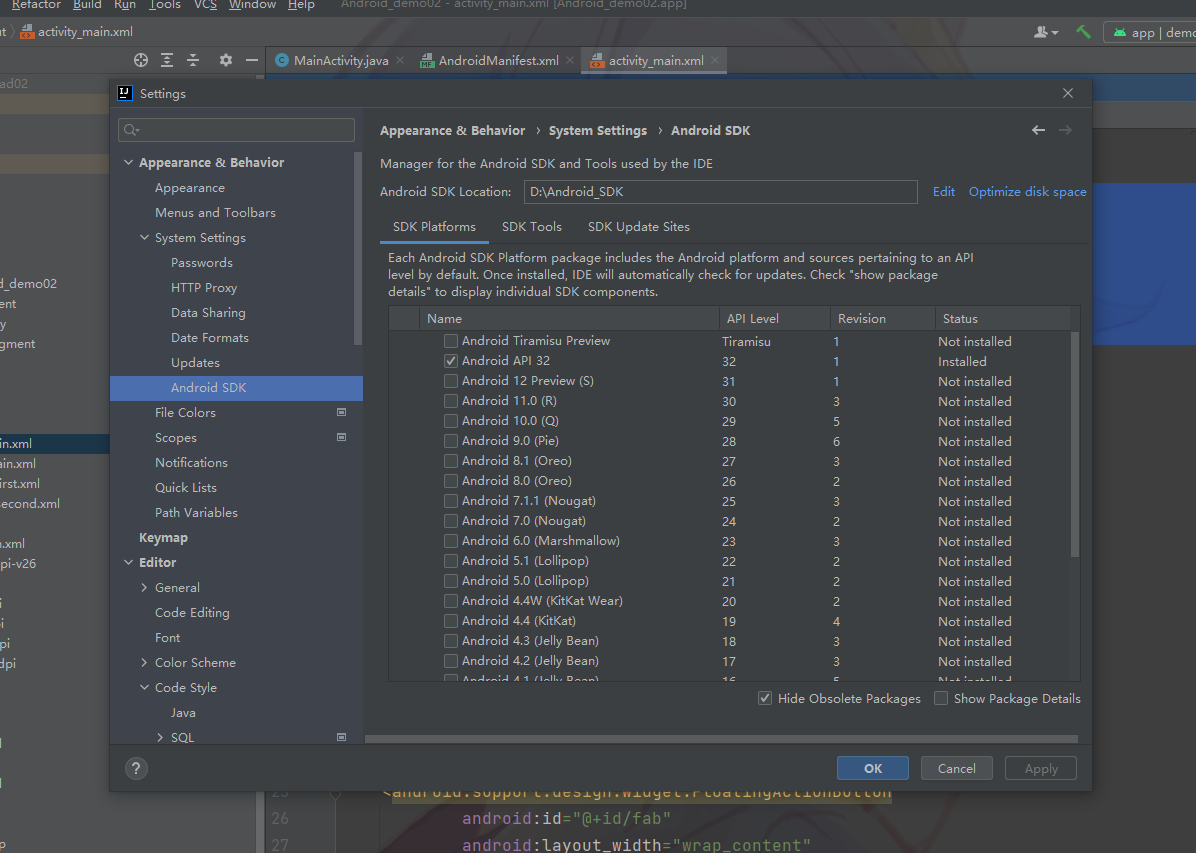Uncheck the Android API 32 checkbox
The width and height of the screenshot is (1196, 853).
451,361
